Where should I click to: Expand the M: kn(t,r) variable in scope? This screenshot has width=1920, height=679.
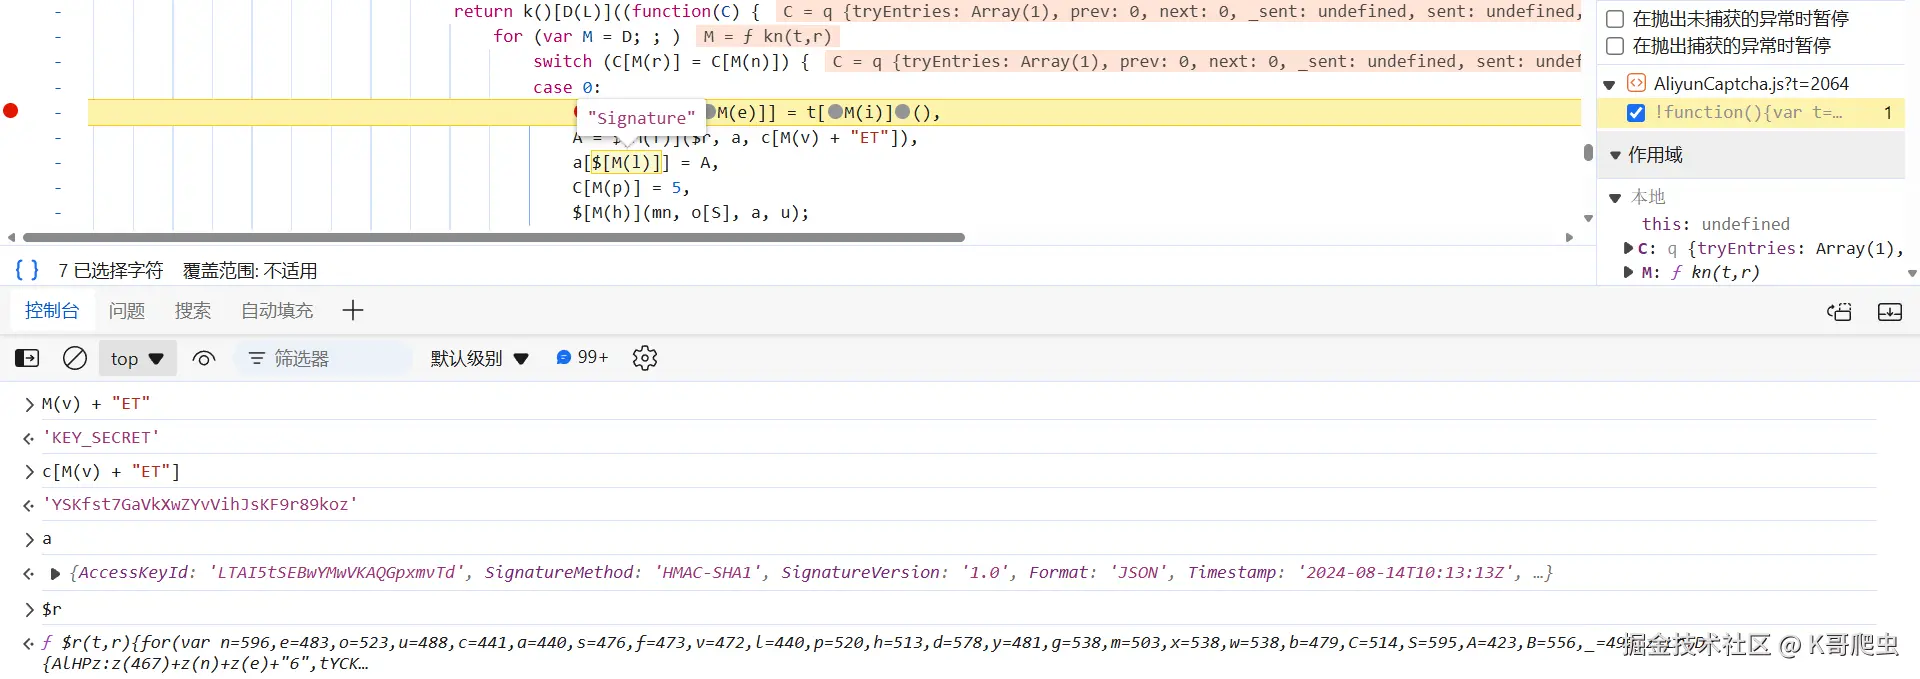pos(1628,272)
